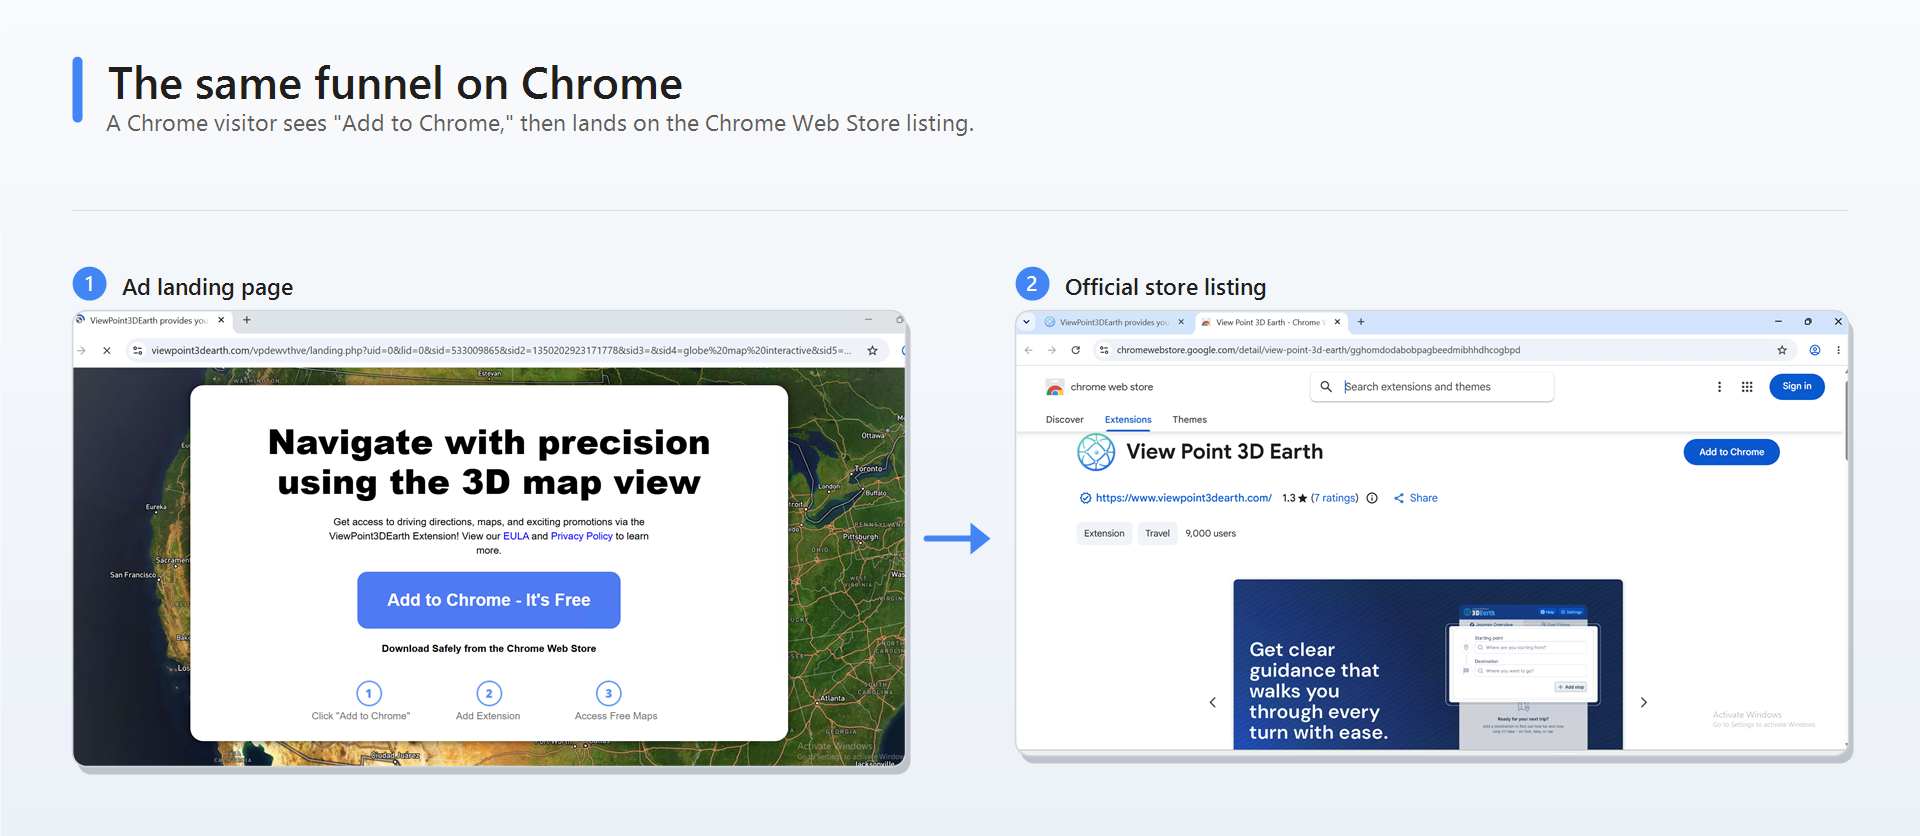
Task: Switch to ViewPoint3DEarth tab in store browser
Action: point(1113,322)
